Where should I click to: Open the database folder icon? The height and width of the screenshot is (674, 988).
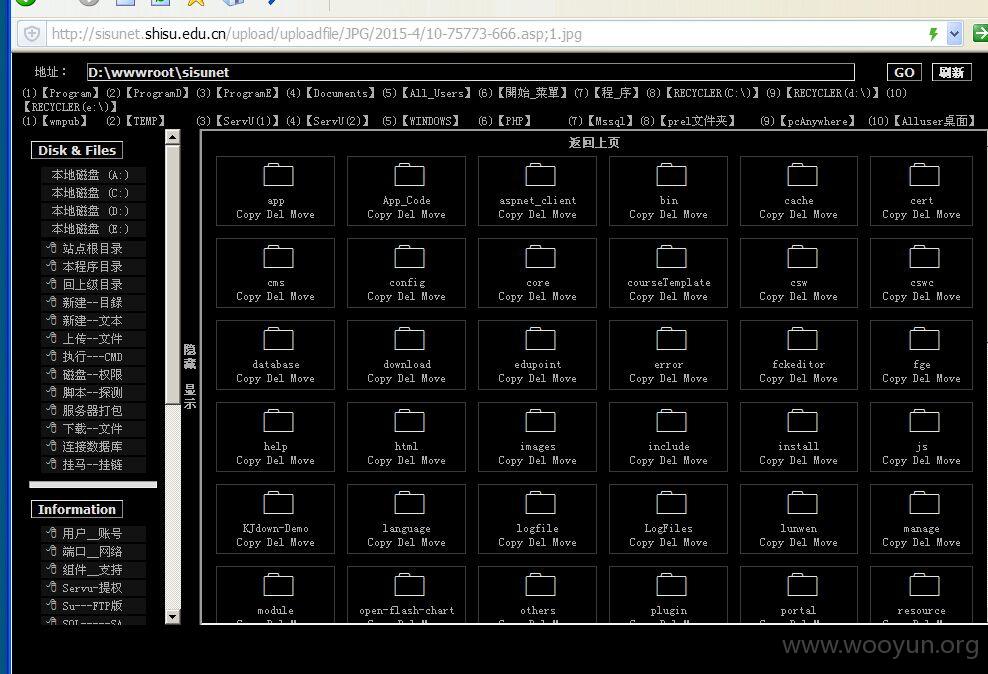(x=279, y=338)
